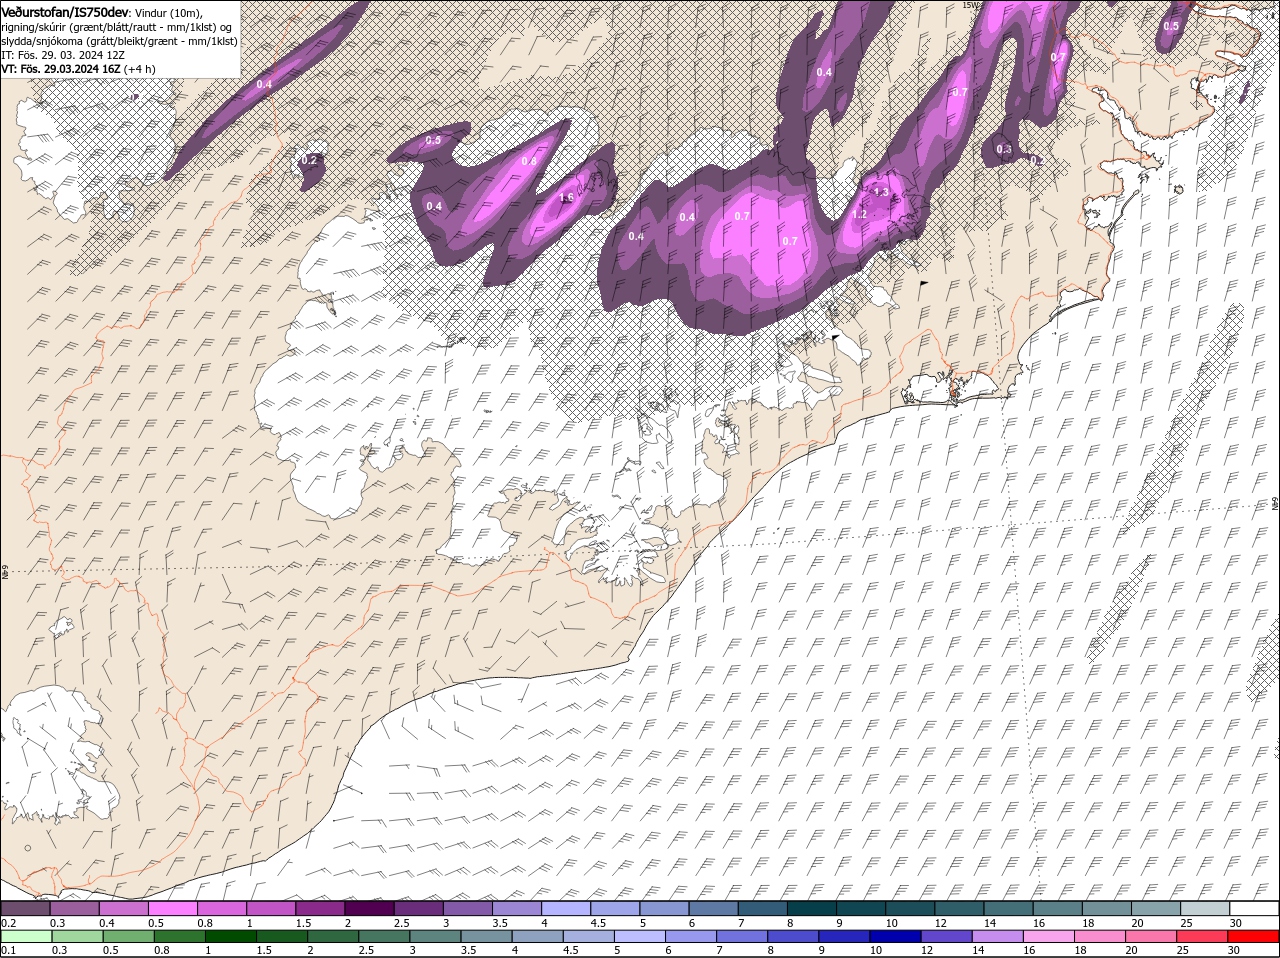Pick dark teal upper swatch between 8 and 9
This screenshot has height=958, width=1280.
[x=812, y=908]
